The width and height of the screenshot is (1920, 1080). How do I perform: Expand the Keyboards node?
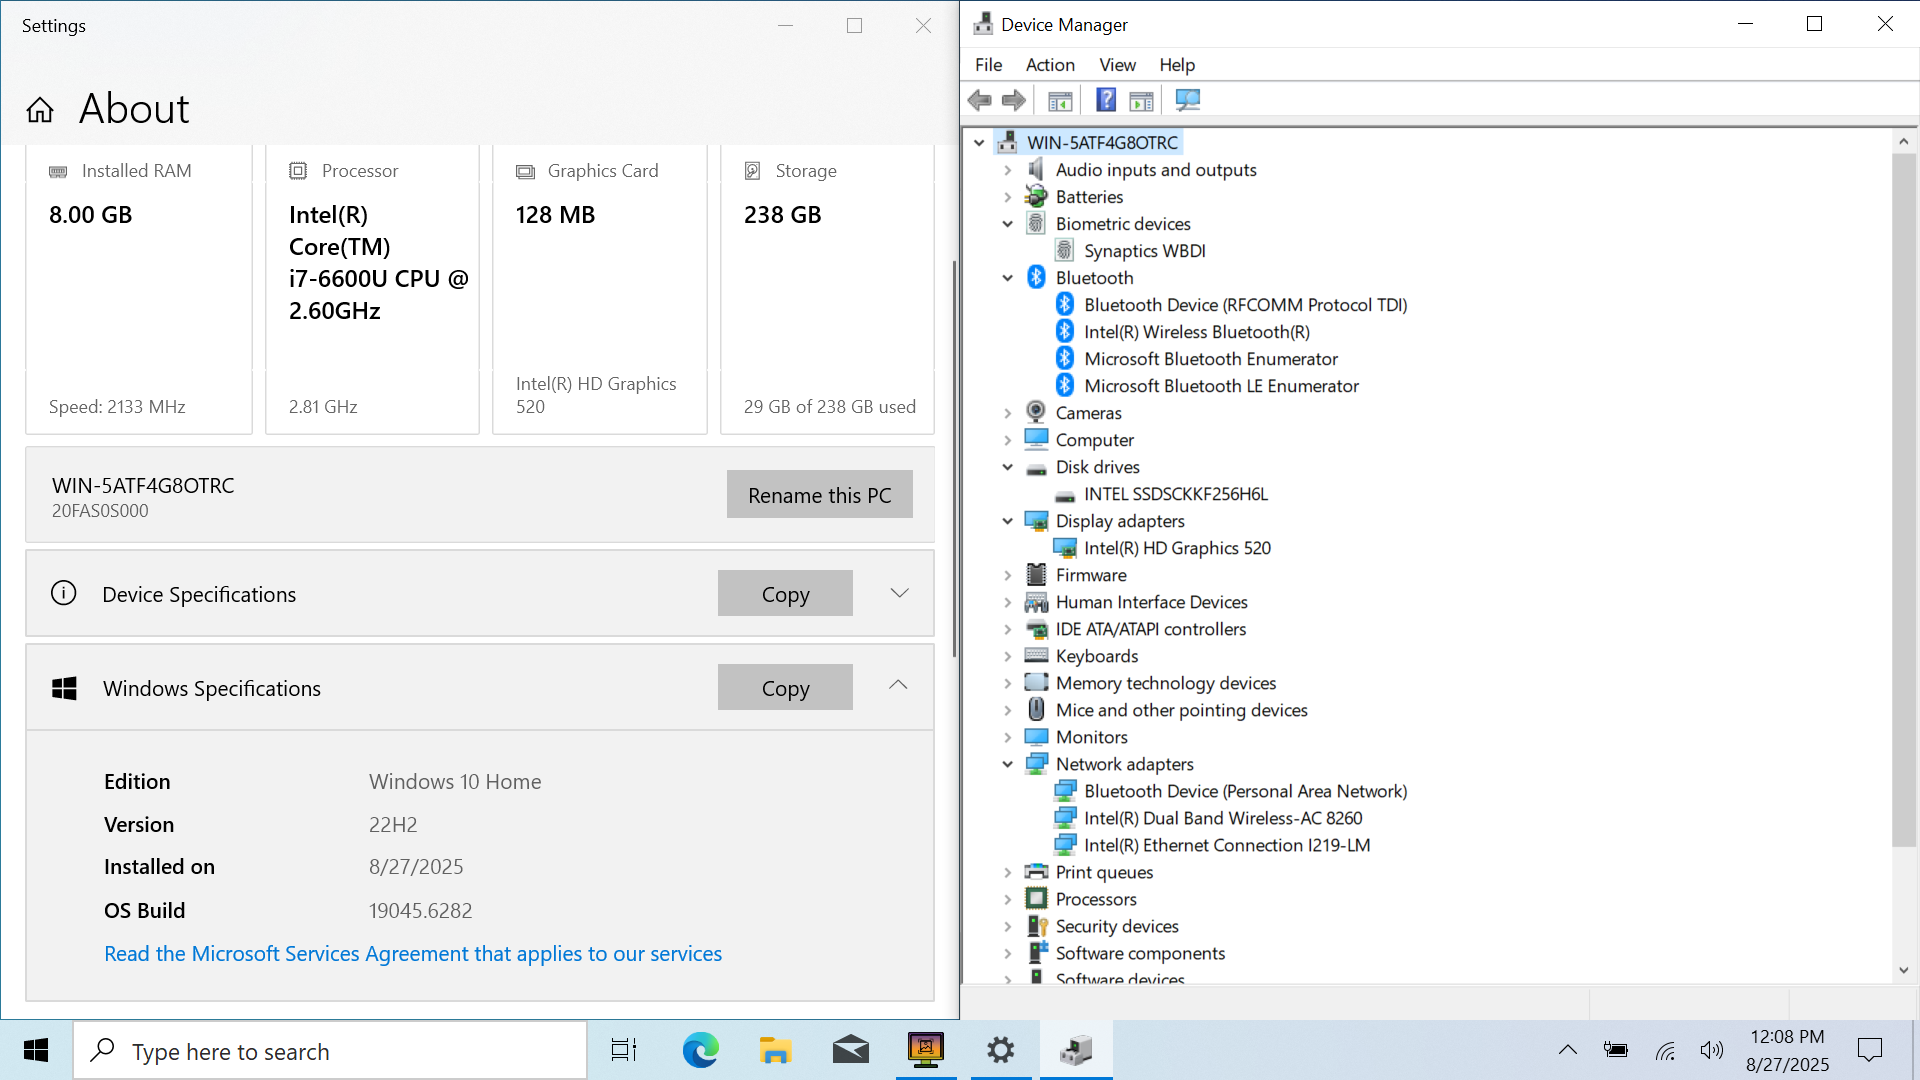click(x=1008, y=656)
